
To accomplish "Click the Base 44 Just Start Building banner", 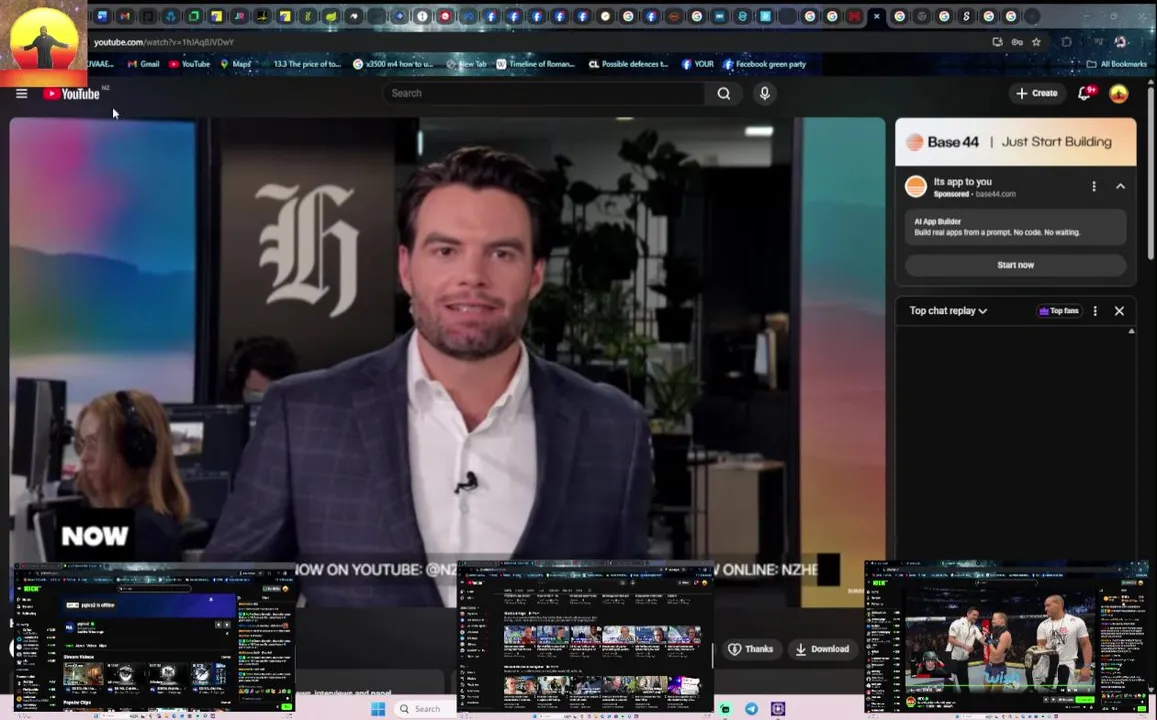I will pos(1015,142).
